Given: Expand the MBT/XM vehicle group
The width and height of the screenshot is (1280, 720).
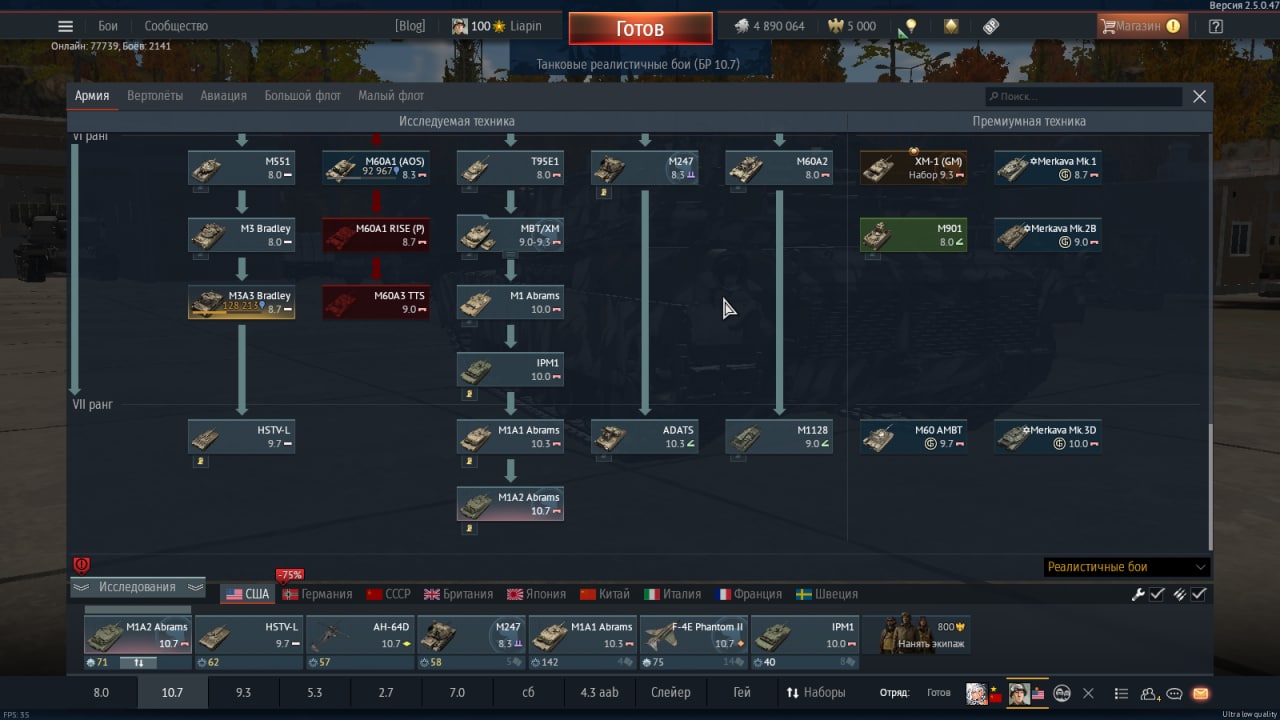Looking at the screenshot, I should click(x=510, y=234).
